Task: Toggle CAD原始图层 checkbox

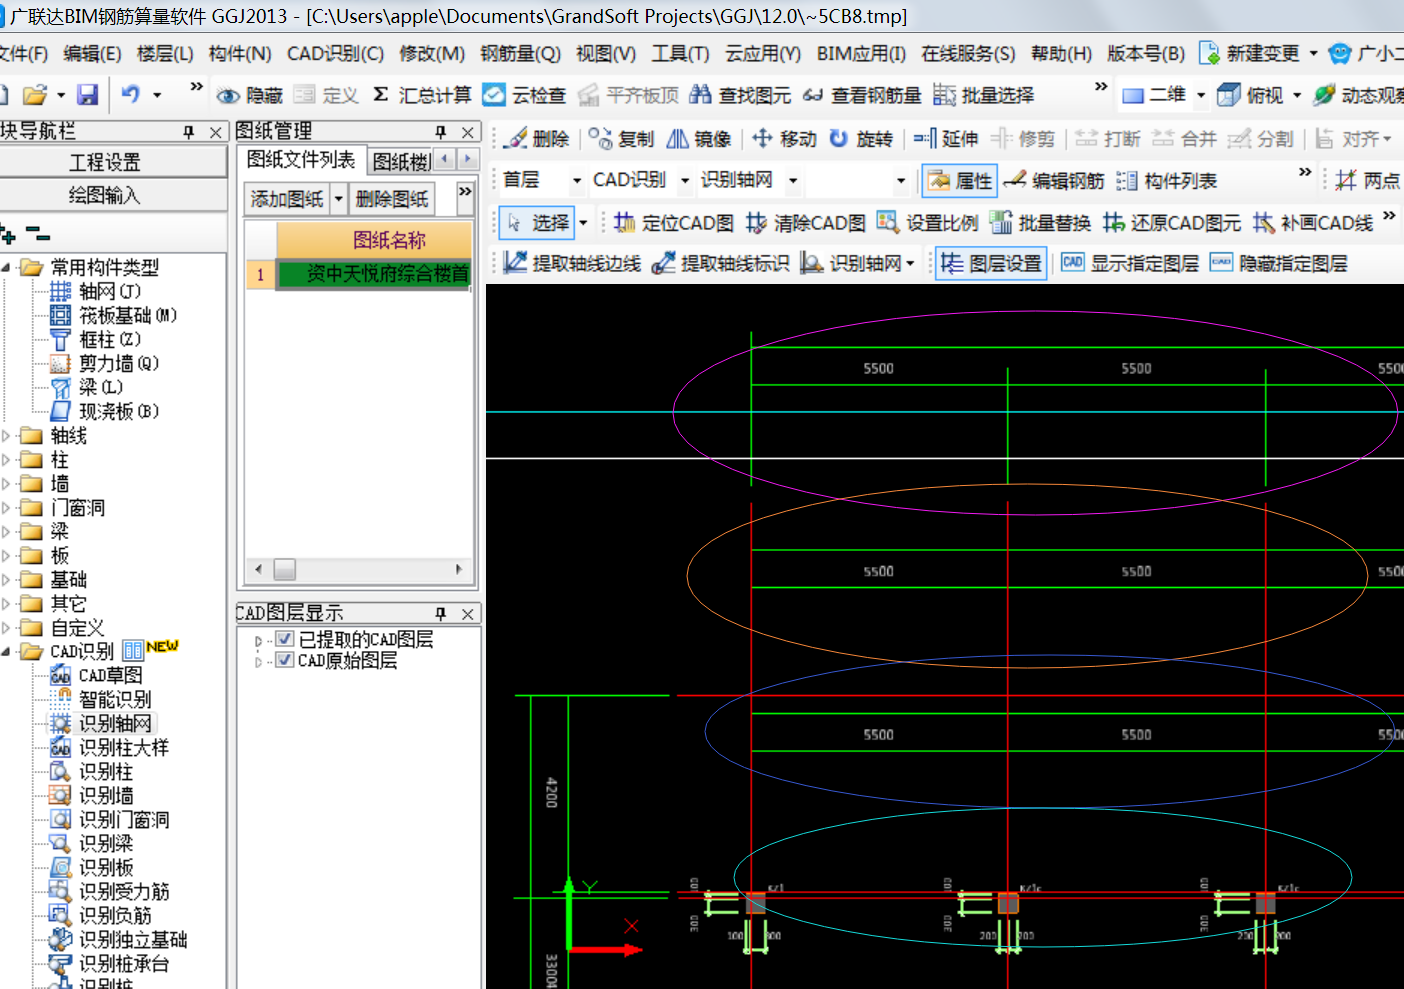Action: [285, 660]
